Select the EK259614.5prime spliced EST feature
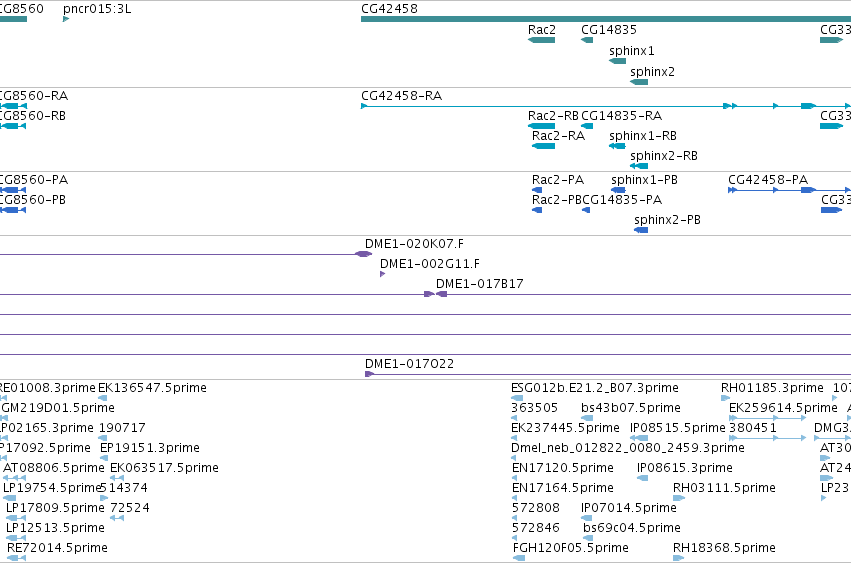The image size is (851, 563). pyautogui.click(x=767, y=418)
